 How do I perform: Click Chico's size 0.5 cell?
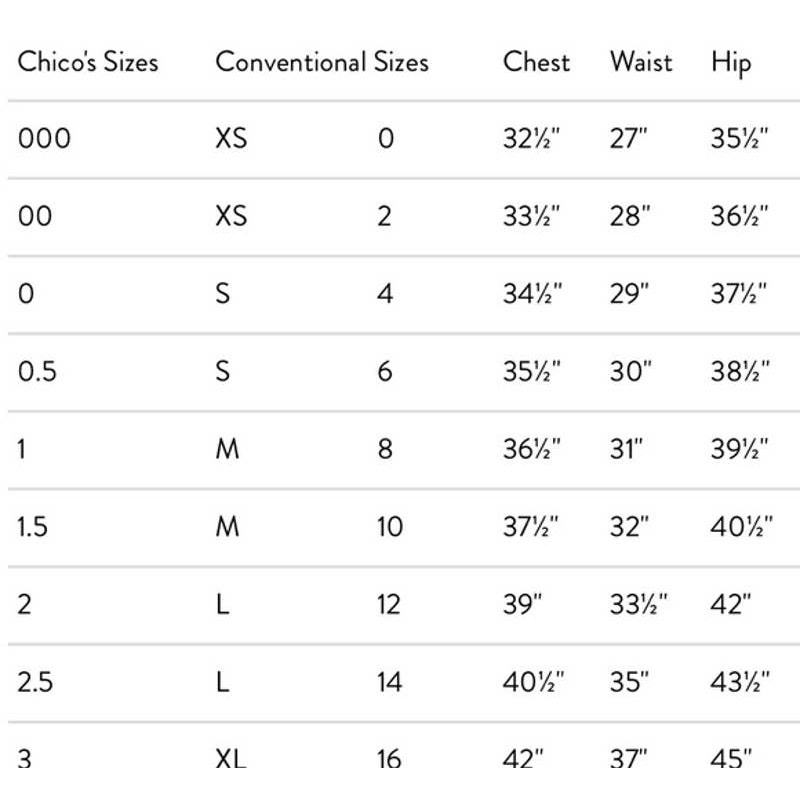(x=37, y=371)
